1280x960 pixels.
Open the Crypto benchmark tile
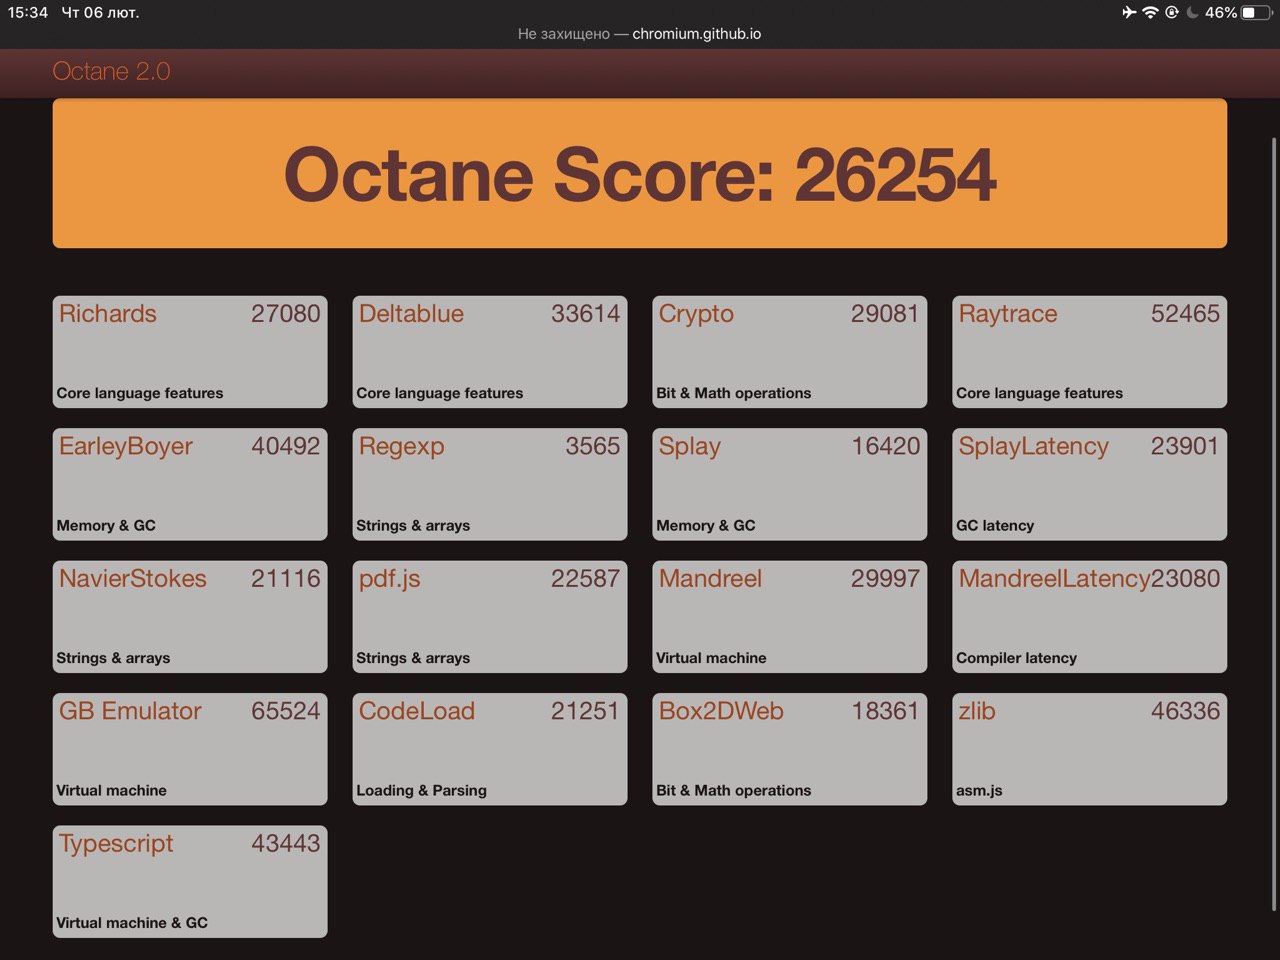point(790,351)
